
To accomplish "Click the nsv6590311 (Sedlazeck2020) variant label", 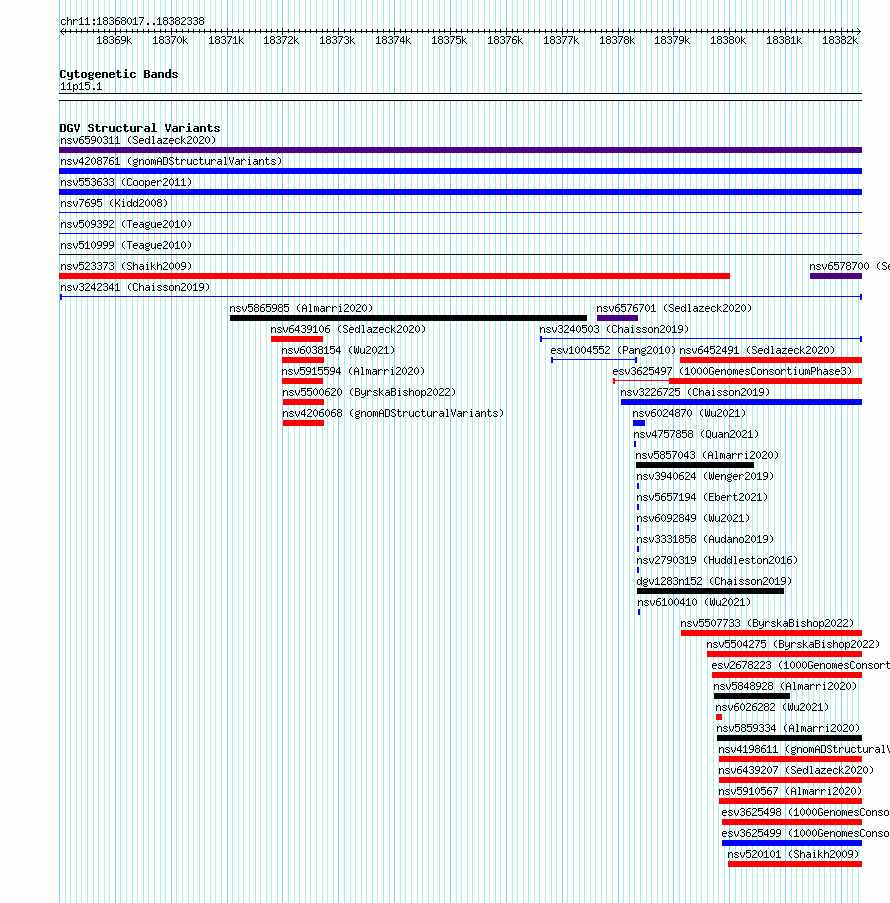I will click(138, 141).
